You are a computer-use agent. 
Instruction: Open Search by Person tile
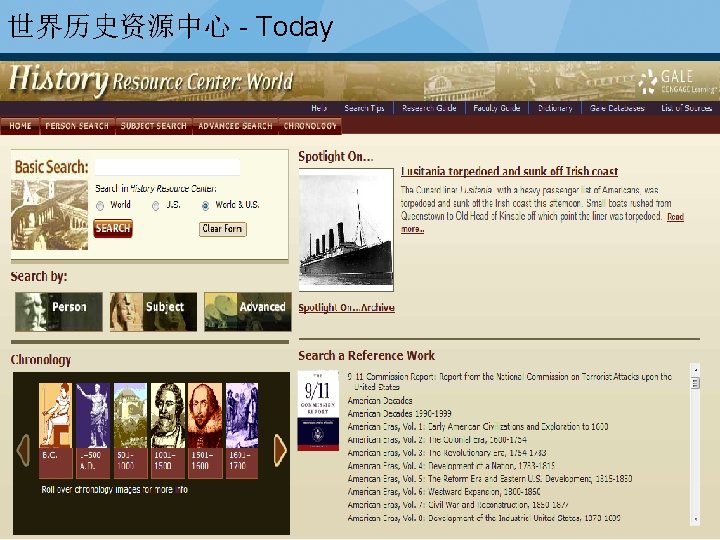pyautogui.click(x=59, y=311)
